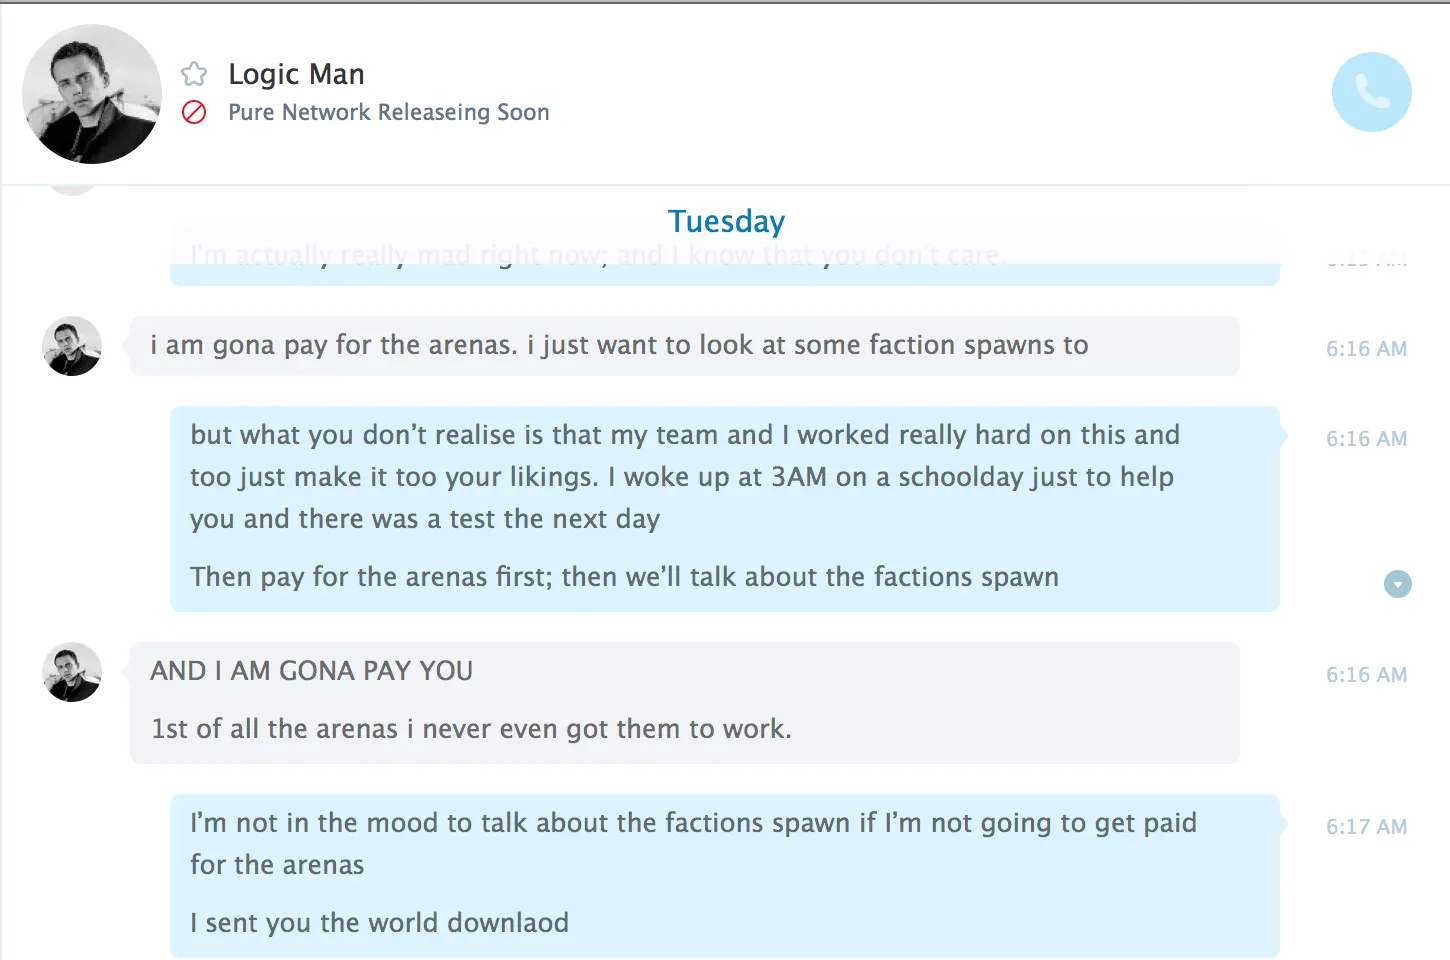Click the "I'm not in the mood" message
The width and height of the screenshot is (1450, 960).
(x=692, y=843)
